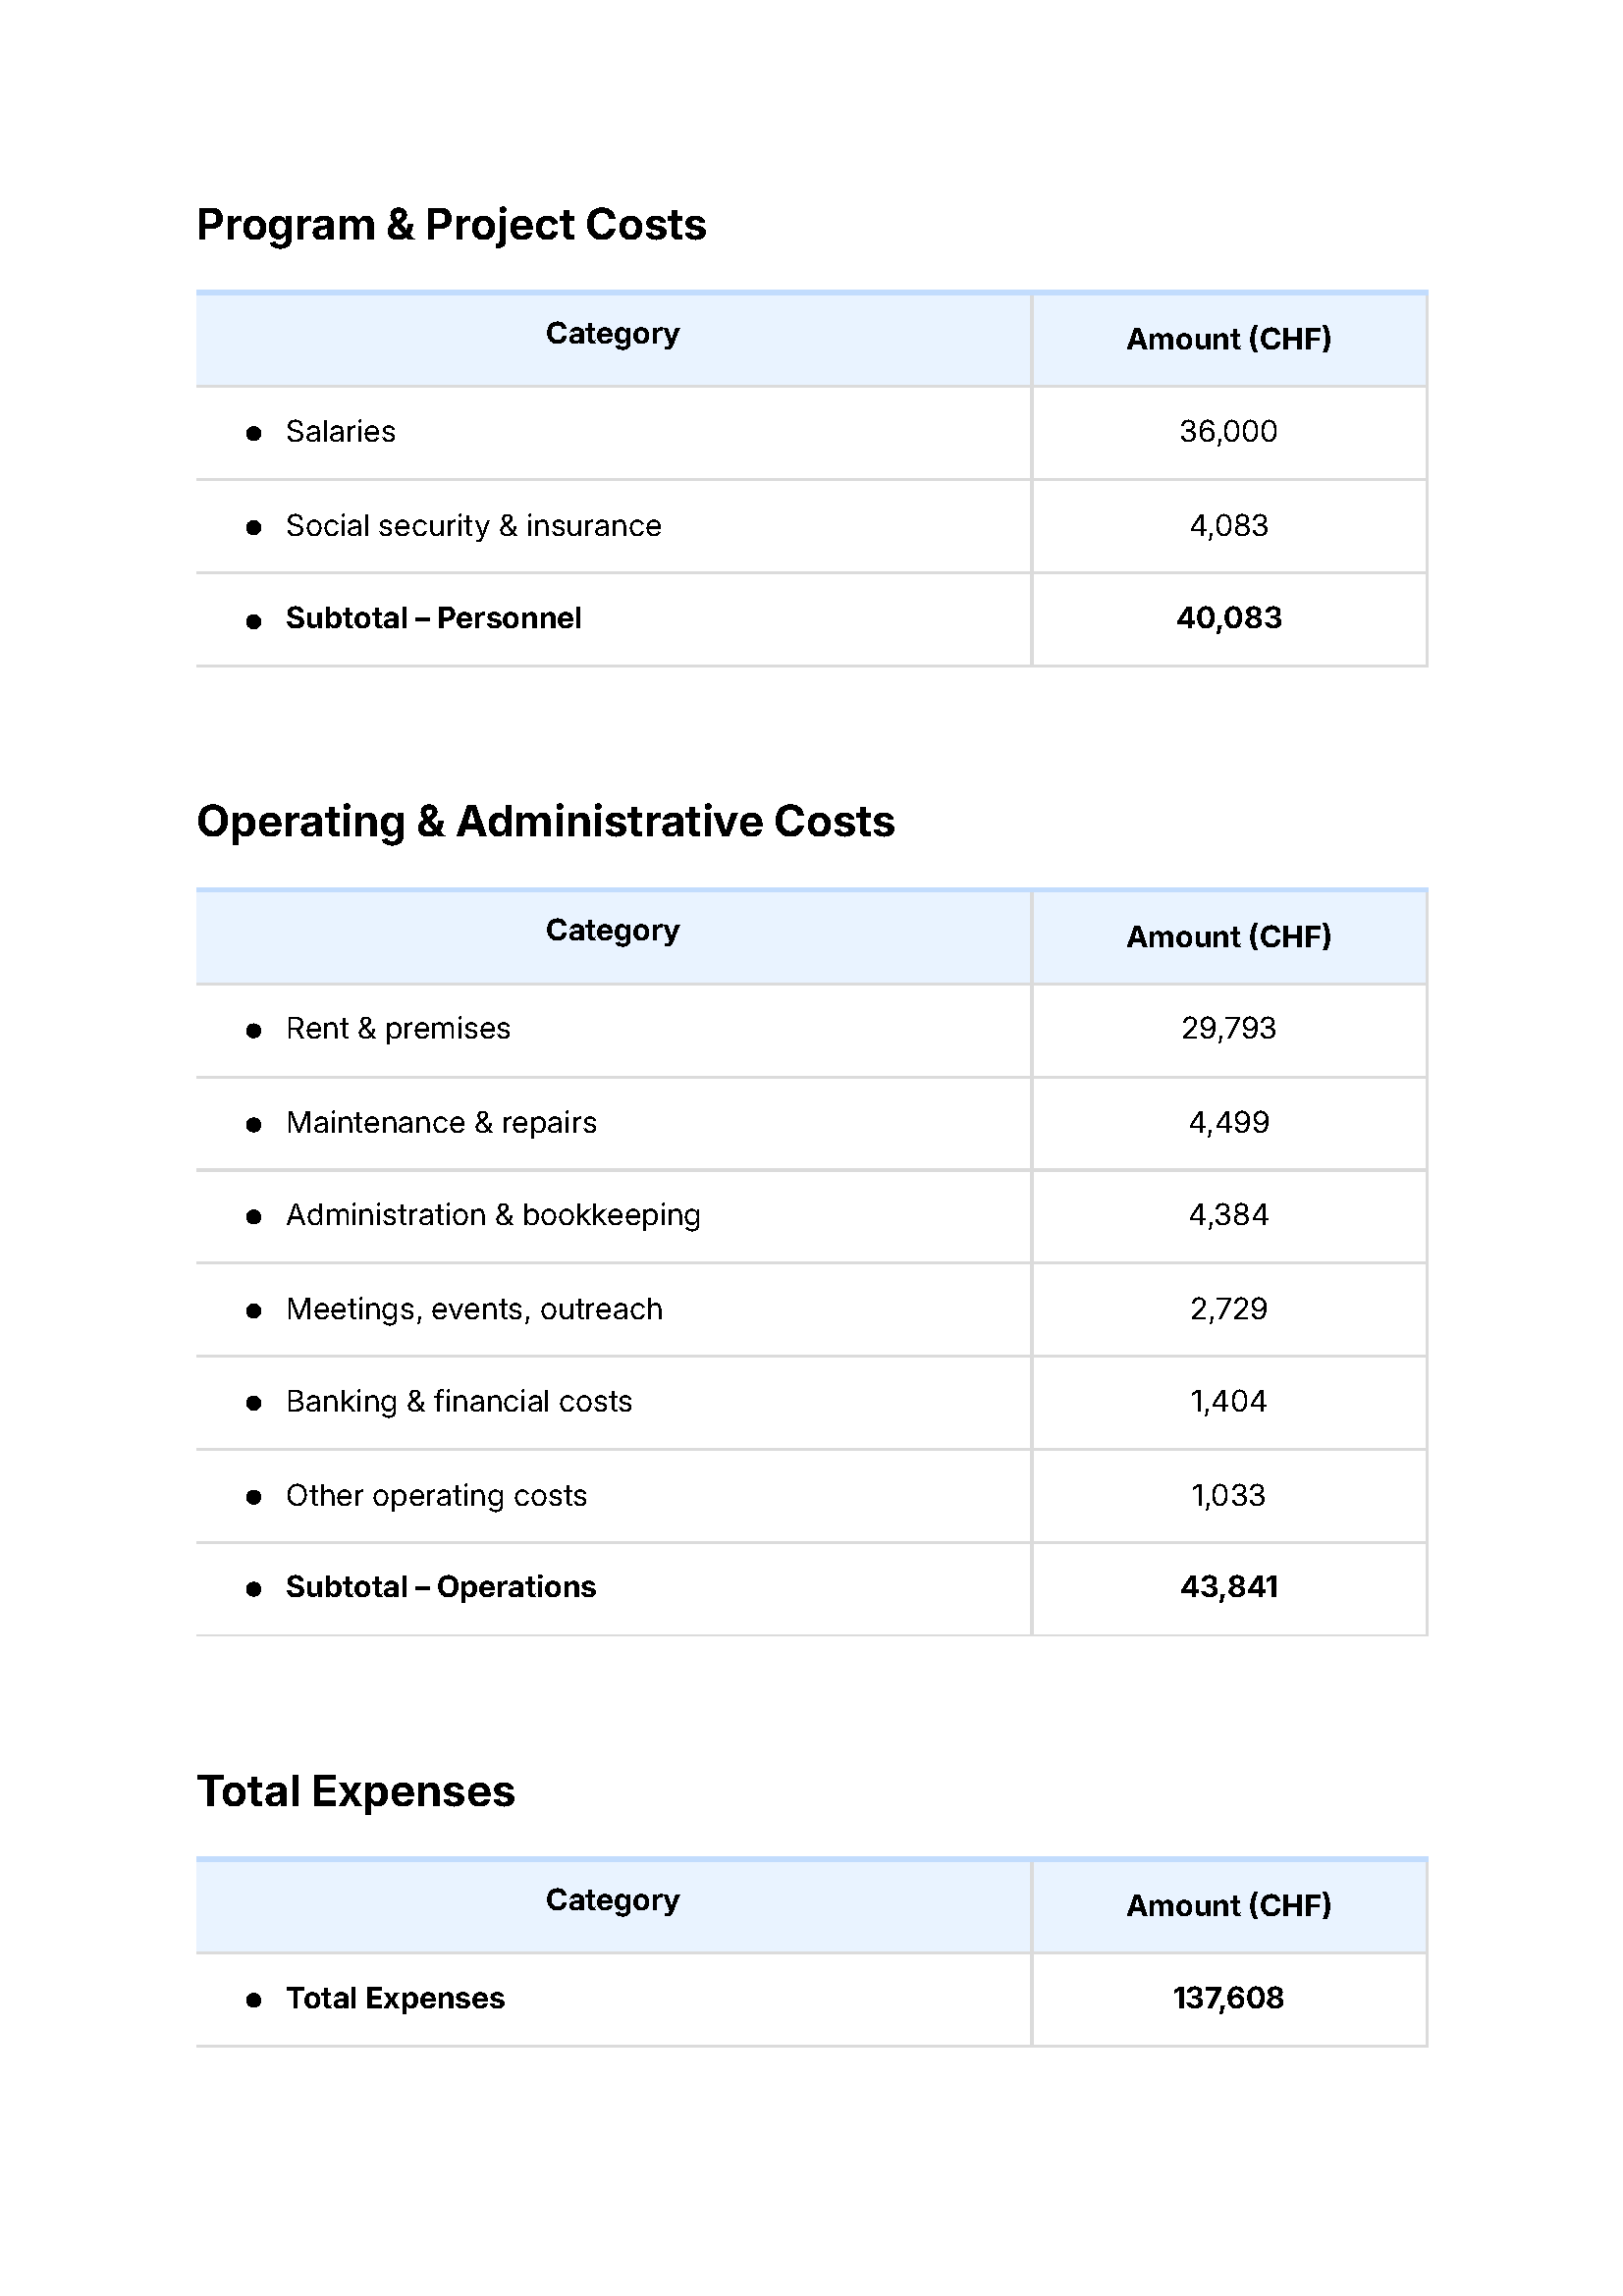Click the 40,083 personnel subtotal value

(x=1228, y=618)
